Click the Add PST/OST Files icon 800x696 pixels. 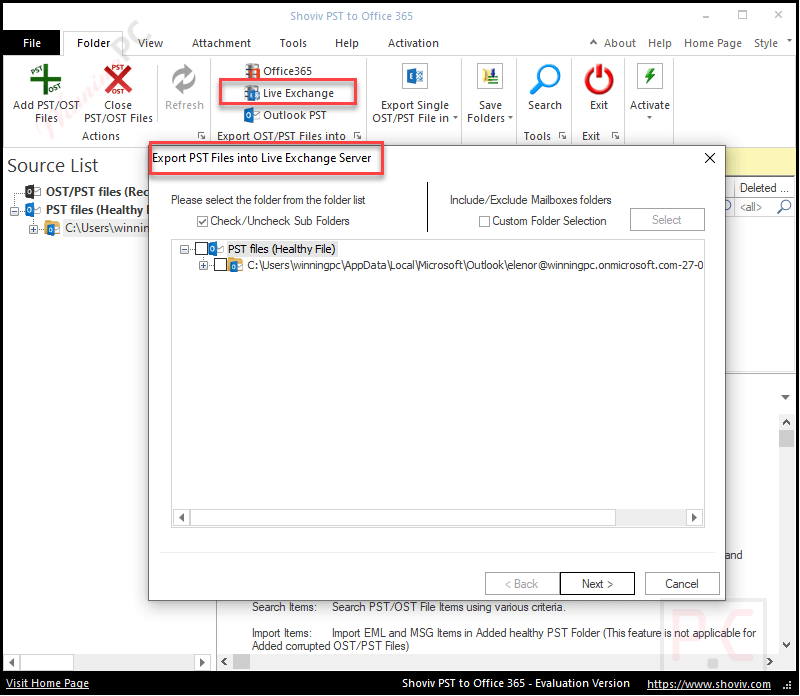pos(45,79)
